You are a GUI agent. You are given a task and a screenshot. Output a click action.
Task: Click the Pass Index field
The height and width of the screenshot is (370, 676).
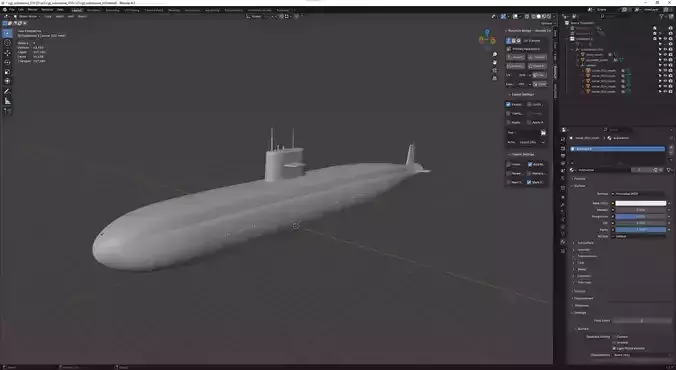click(641, 321)
